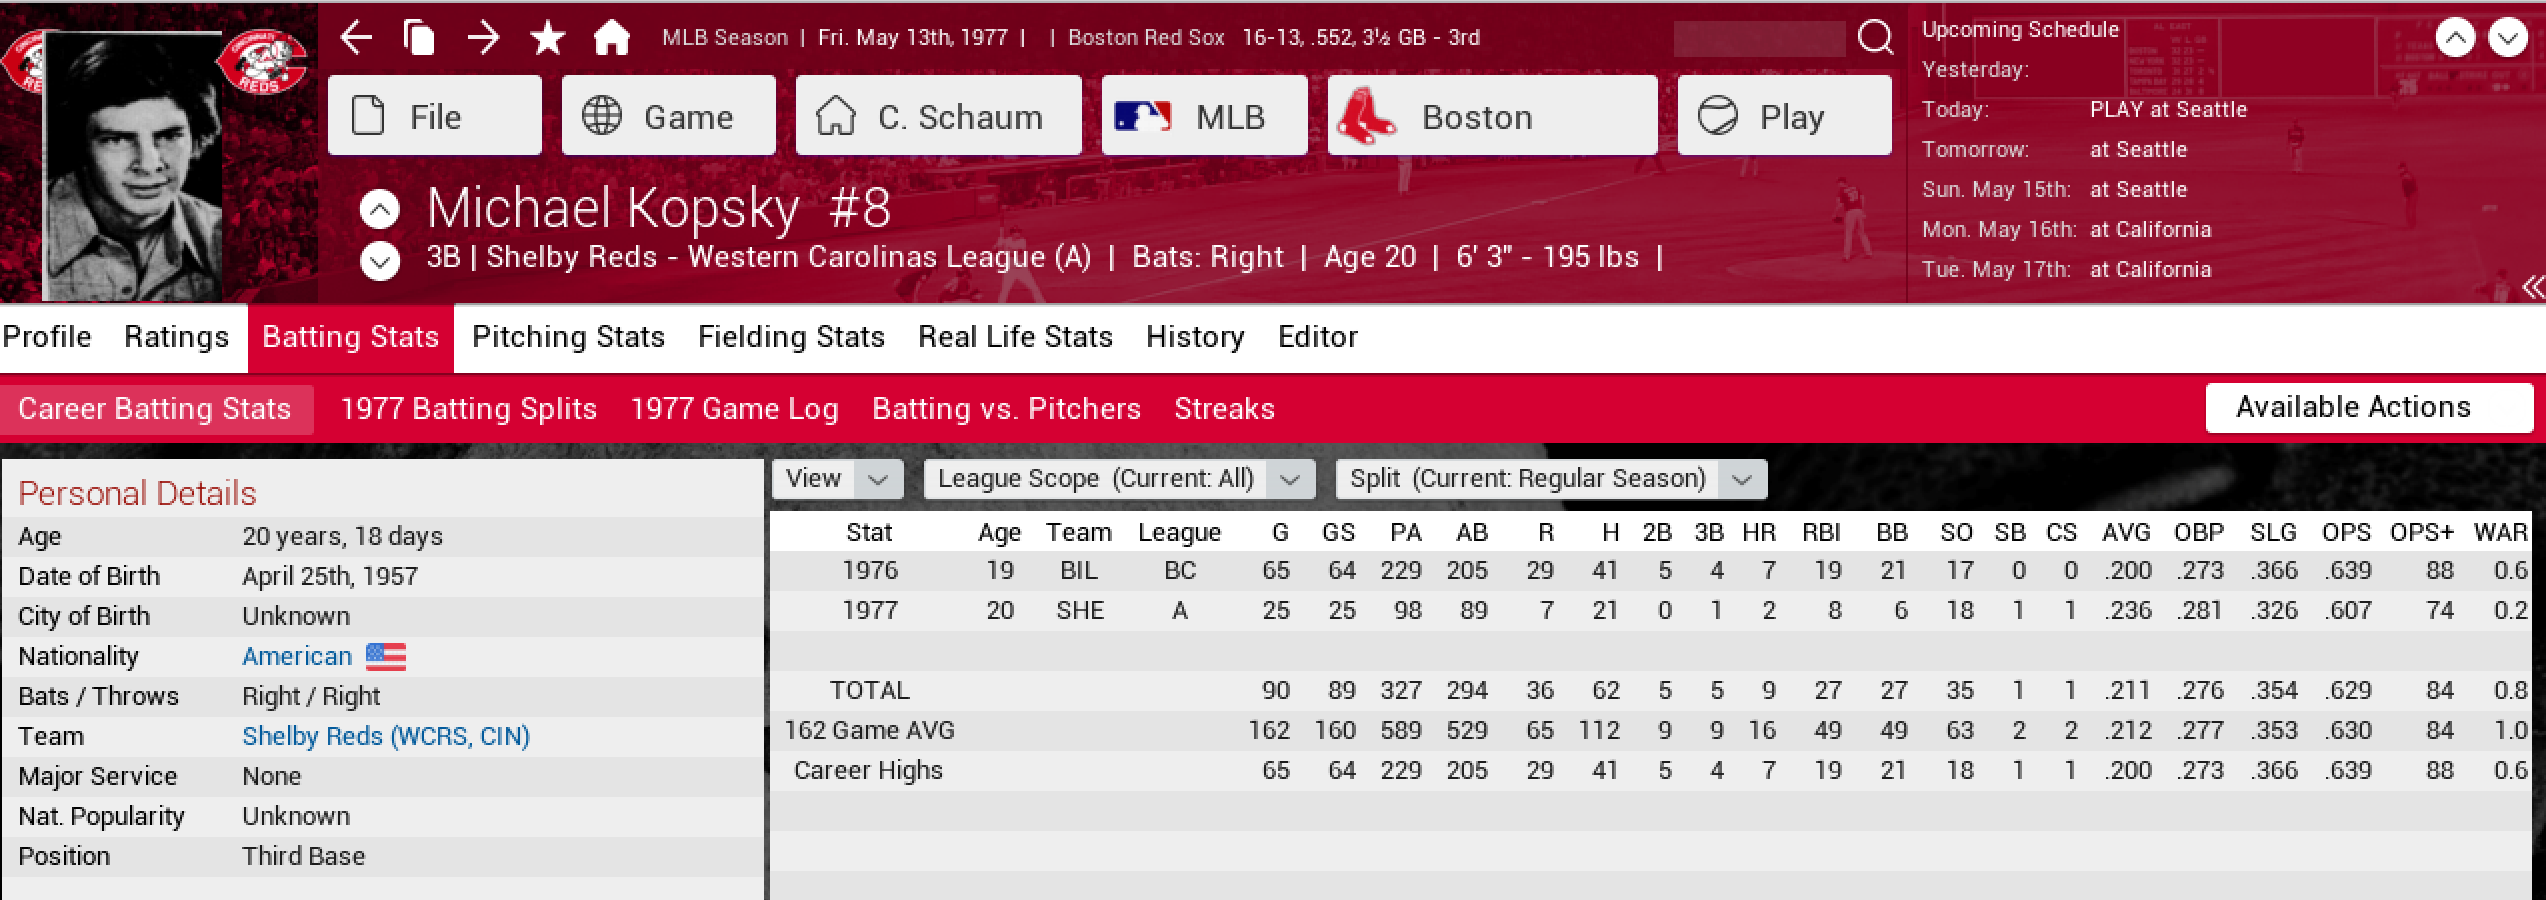
Task: Click the forward arrow navigation icon
Action: pyautogui.click(x=484, y=38)
